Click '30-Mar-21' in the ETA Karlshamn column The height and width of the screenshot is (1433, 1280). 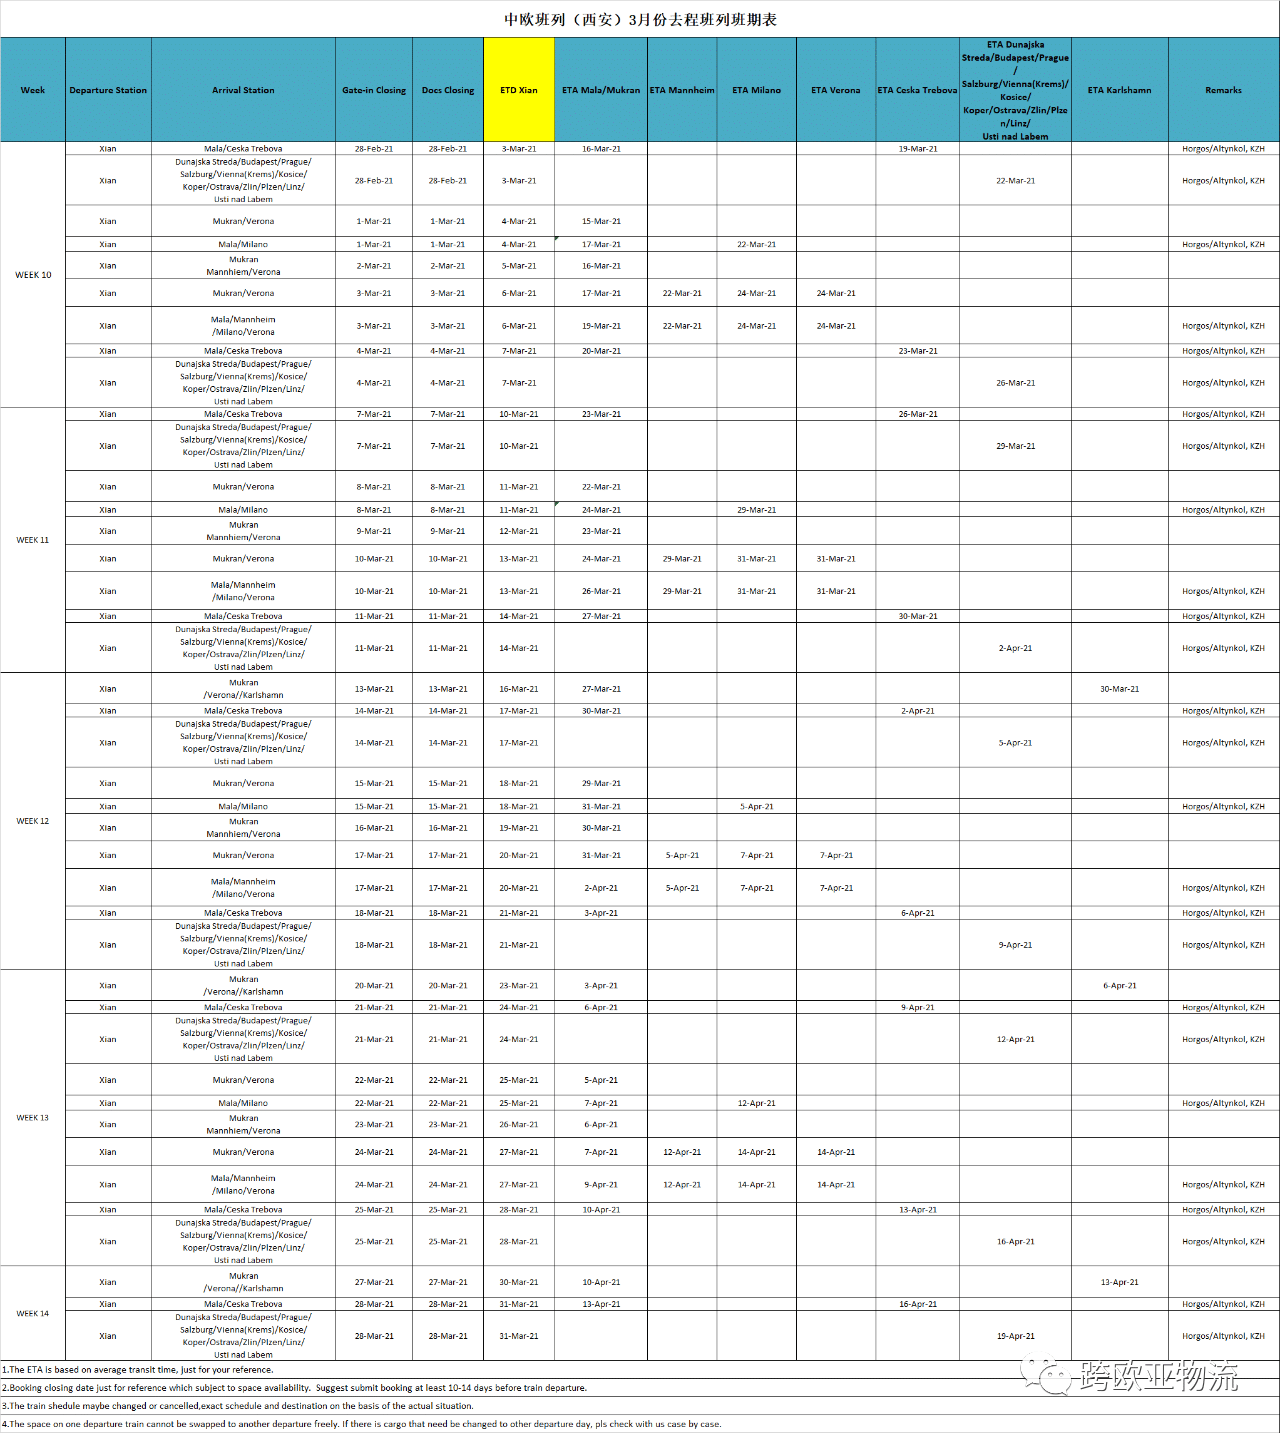1119,689
